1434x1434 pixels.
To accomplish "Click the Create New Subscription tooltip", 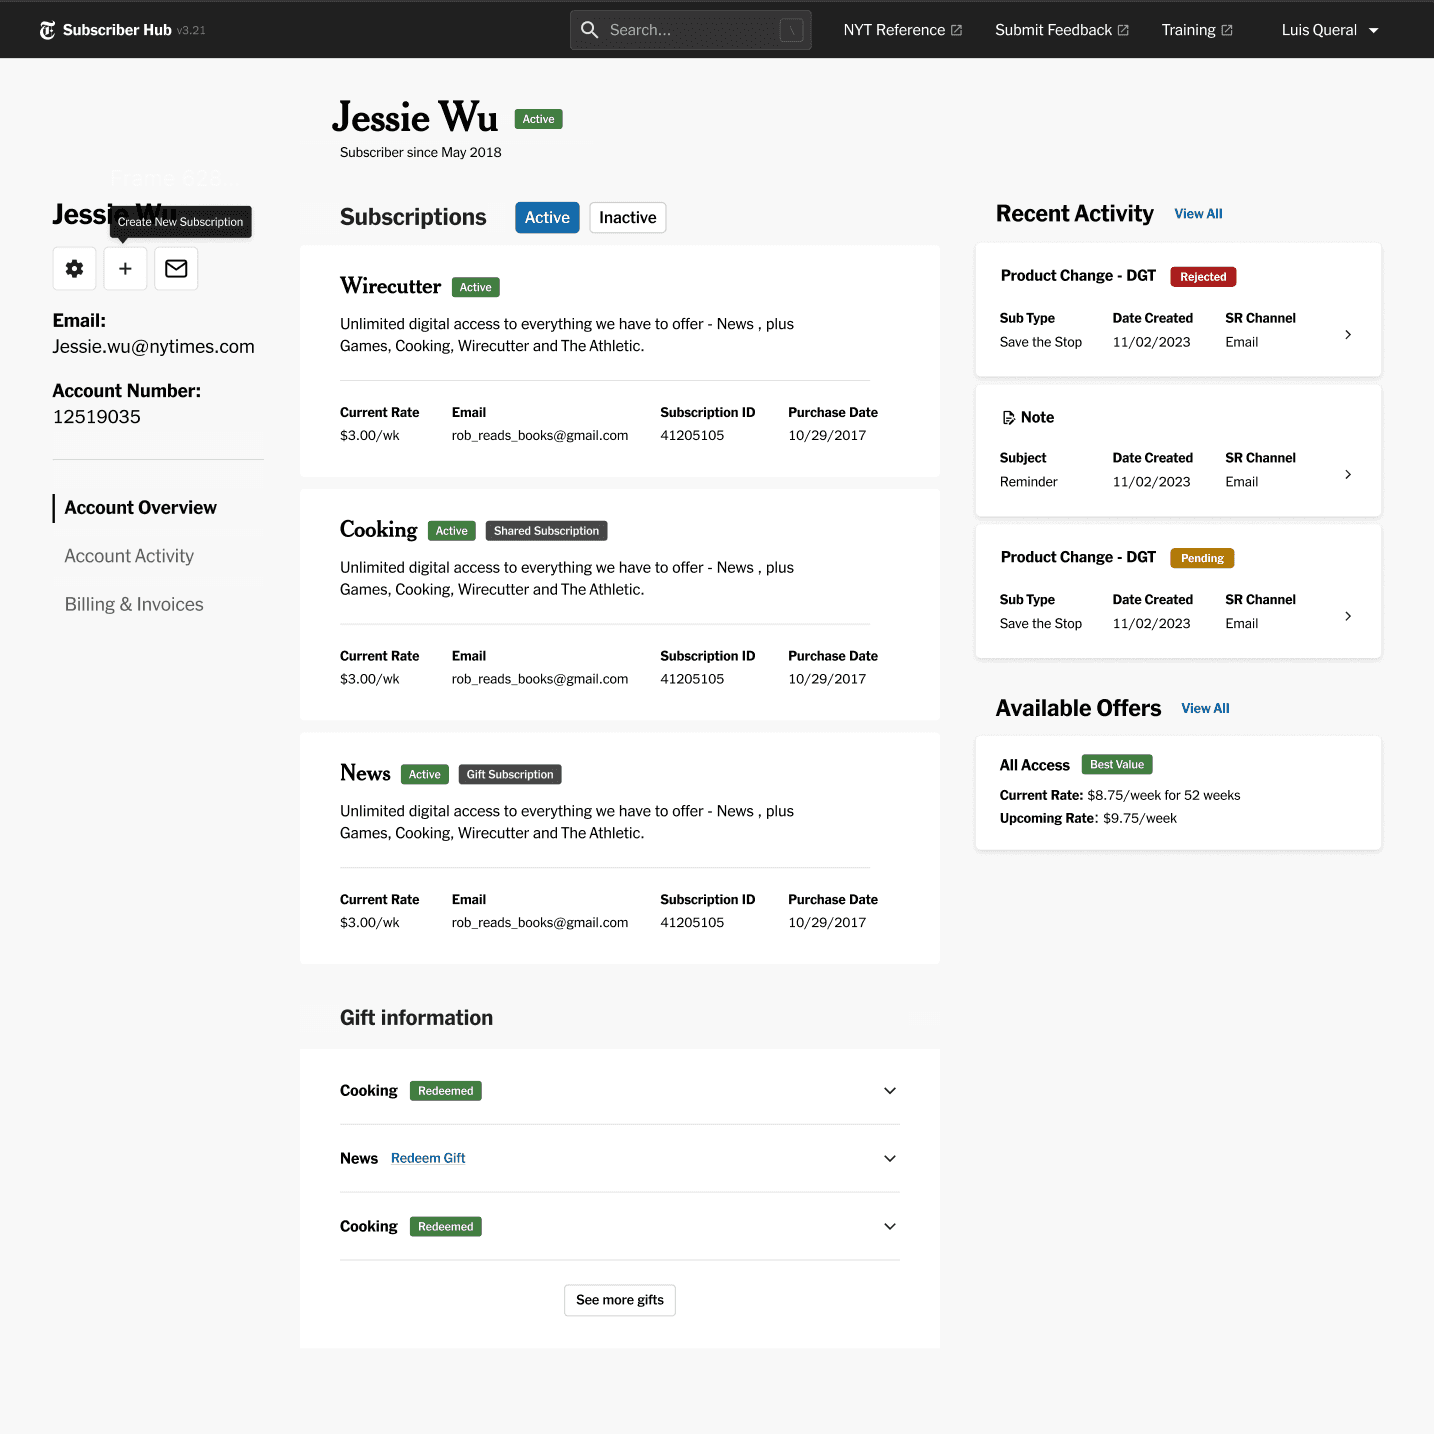I will click(181, 222).
